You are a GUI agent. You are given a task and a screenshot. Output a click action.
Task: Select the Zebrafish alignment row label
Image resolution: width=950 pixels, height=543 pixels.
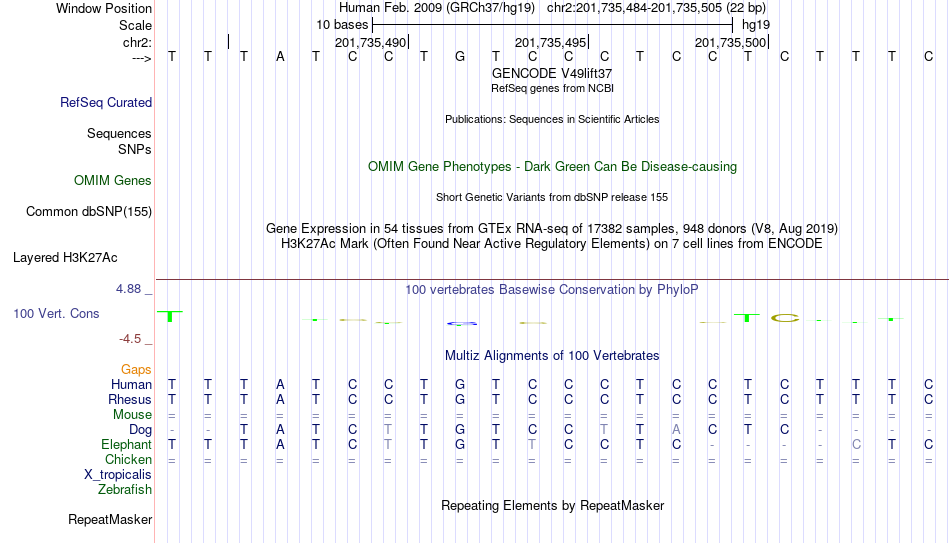click(125, 489)
